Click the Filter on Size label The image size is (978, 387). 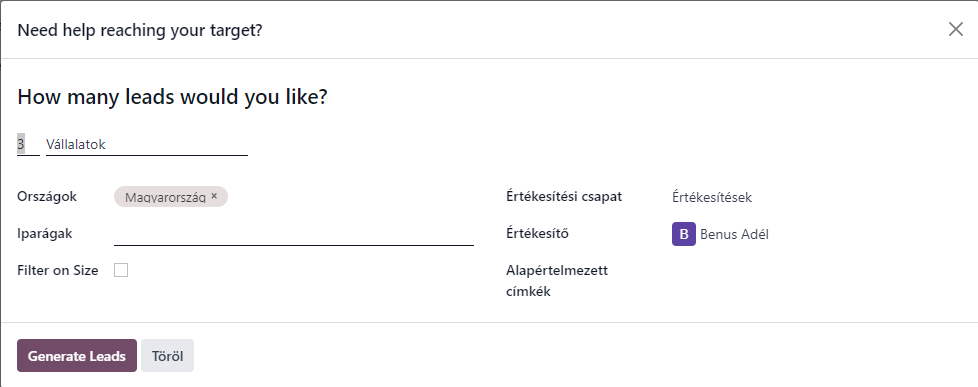tap(58, 270)
